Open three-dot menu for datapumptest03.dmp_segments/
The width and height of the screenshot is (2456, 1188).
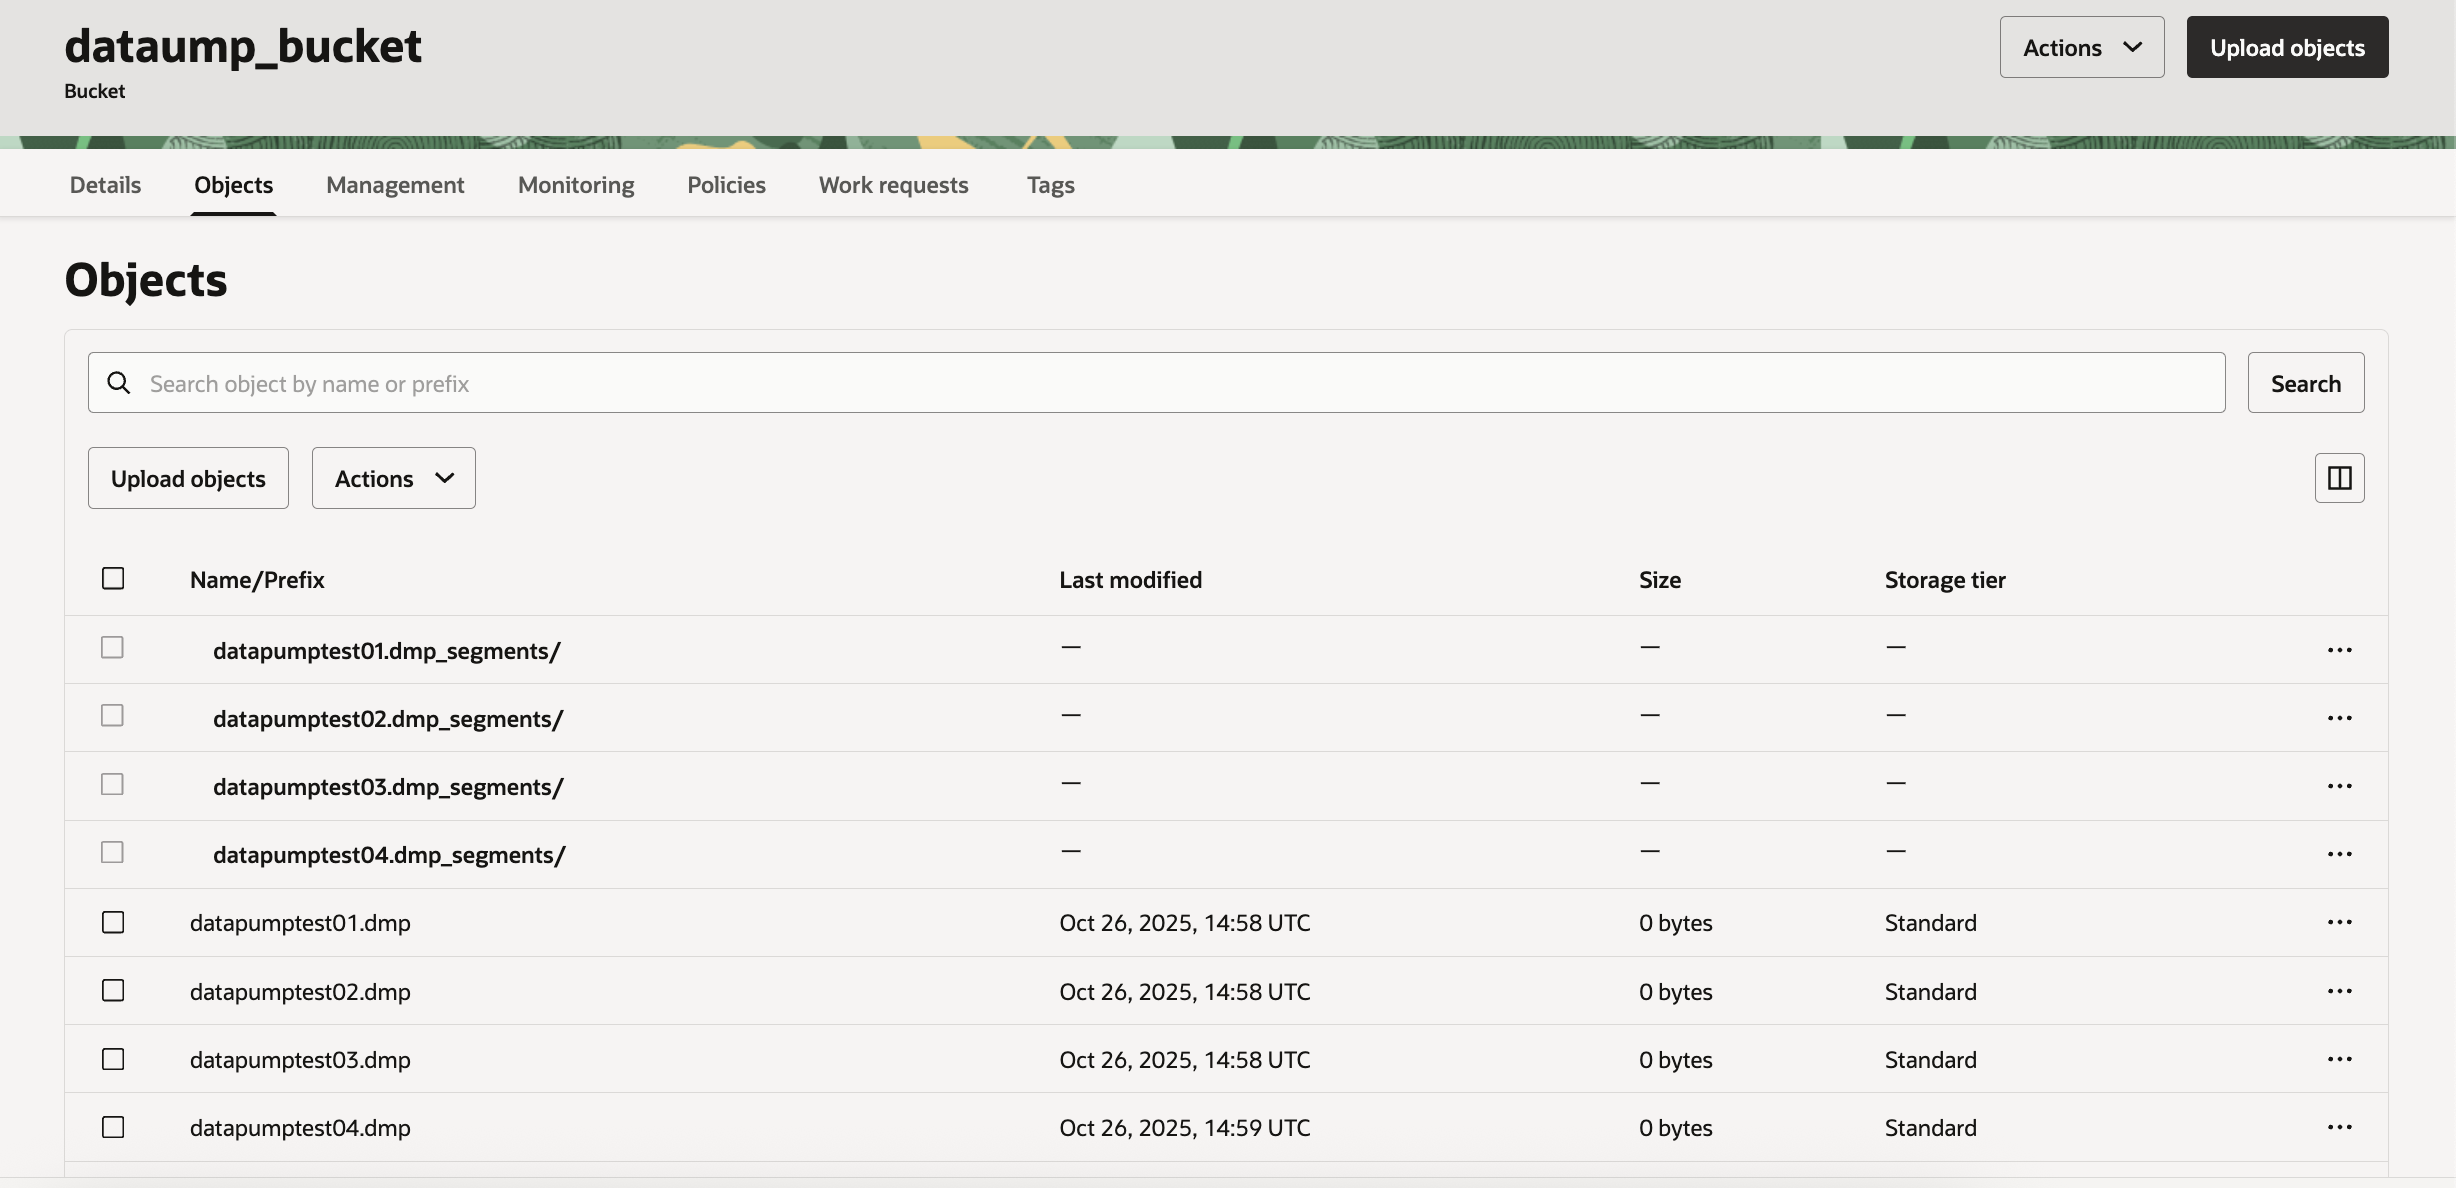[x=2339, y=786]
